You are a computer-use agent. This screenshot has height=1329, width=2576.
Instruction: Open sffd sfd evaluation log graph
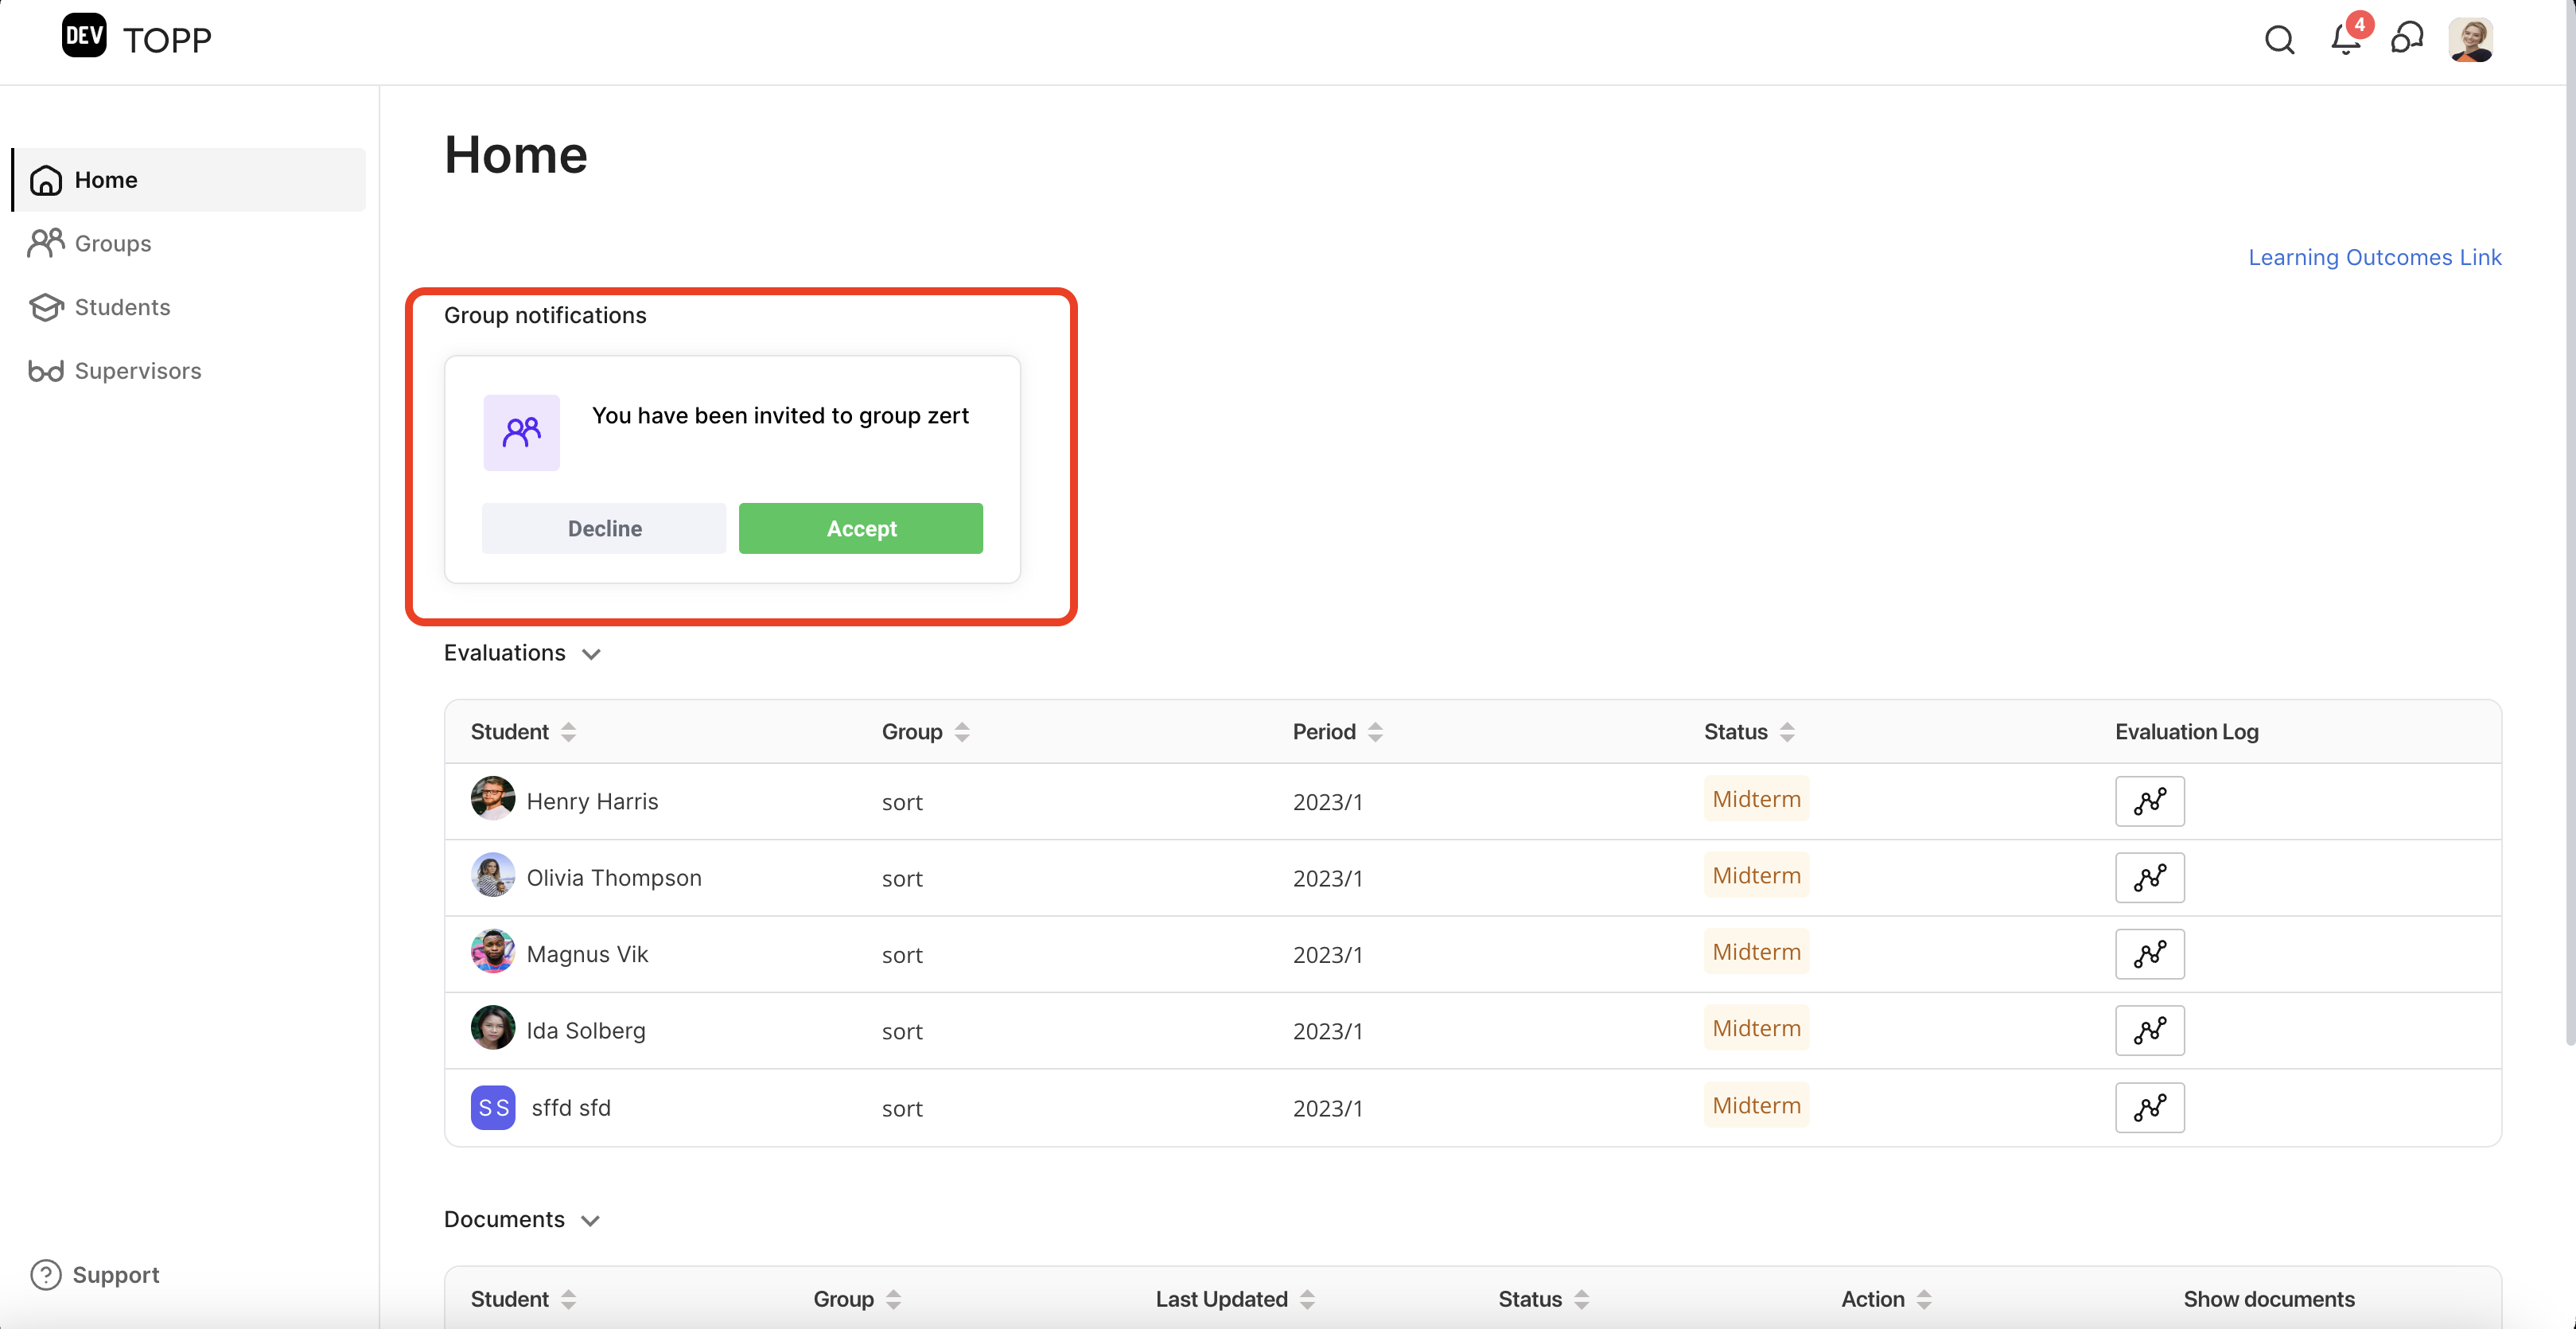[x=2149, y=1107]
